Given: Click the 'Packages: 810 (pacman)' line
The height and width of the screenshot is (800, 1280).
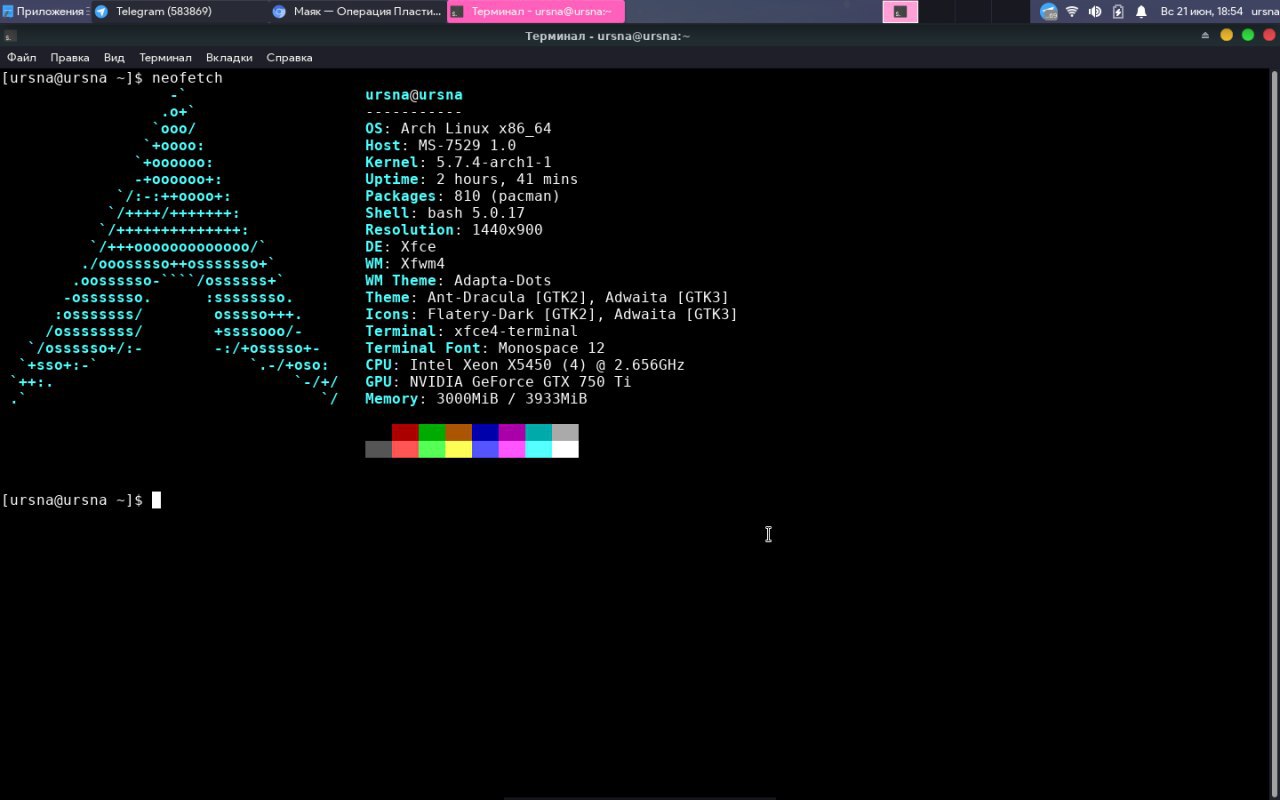Looking at the screenshot, I should [x=462, y=197].
